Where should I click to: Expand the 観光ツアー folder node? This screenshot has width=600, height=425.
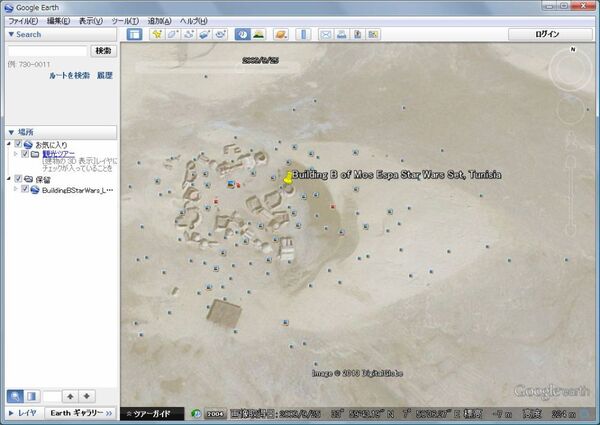point(16,154)
